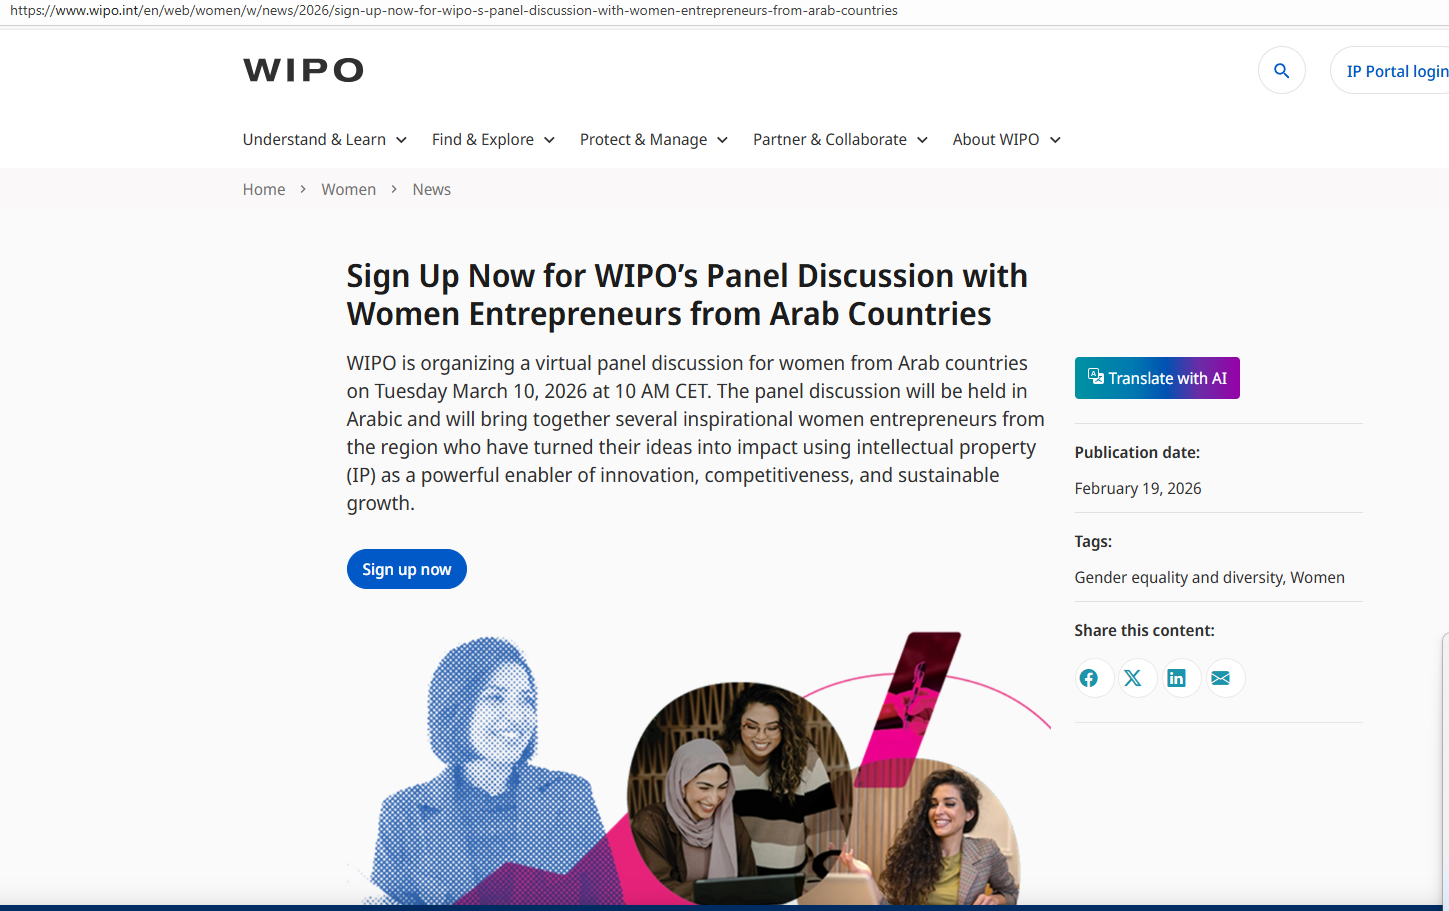Expand the Find & Explore menu
This screenshot has width=1449, height=911.
(493, 139)
